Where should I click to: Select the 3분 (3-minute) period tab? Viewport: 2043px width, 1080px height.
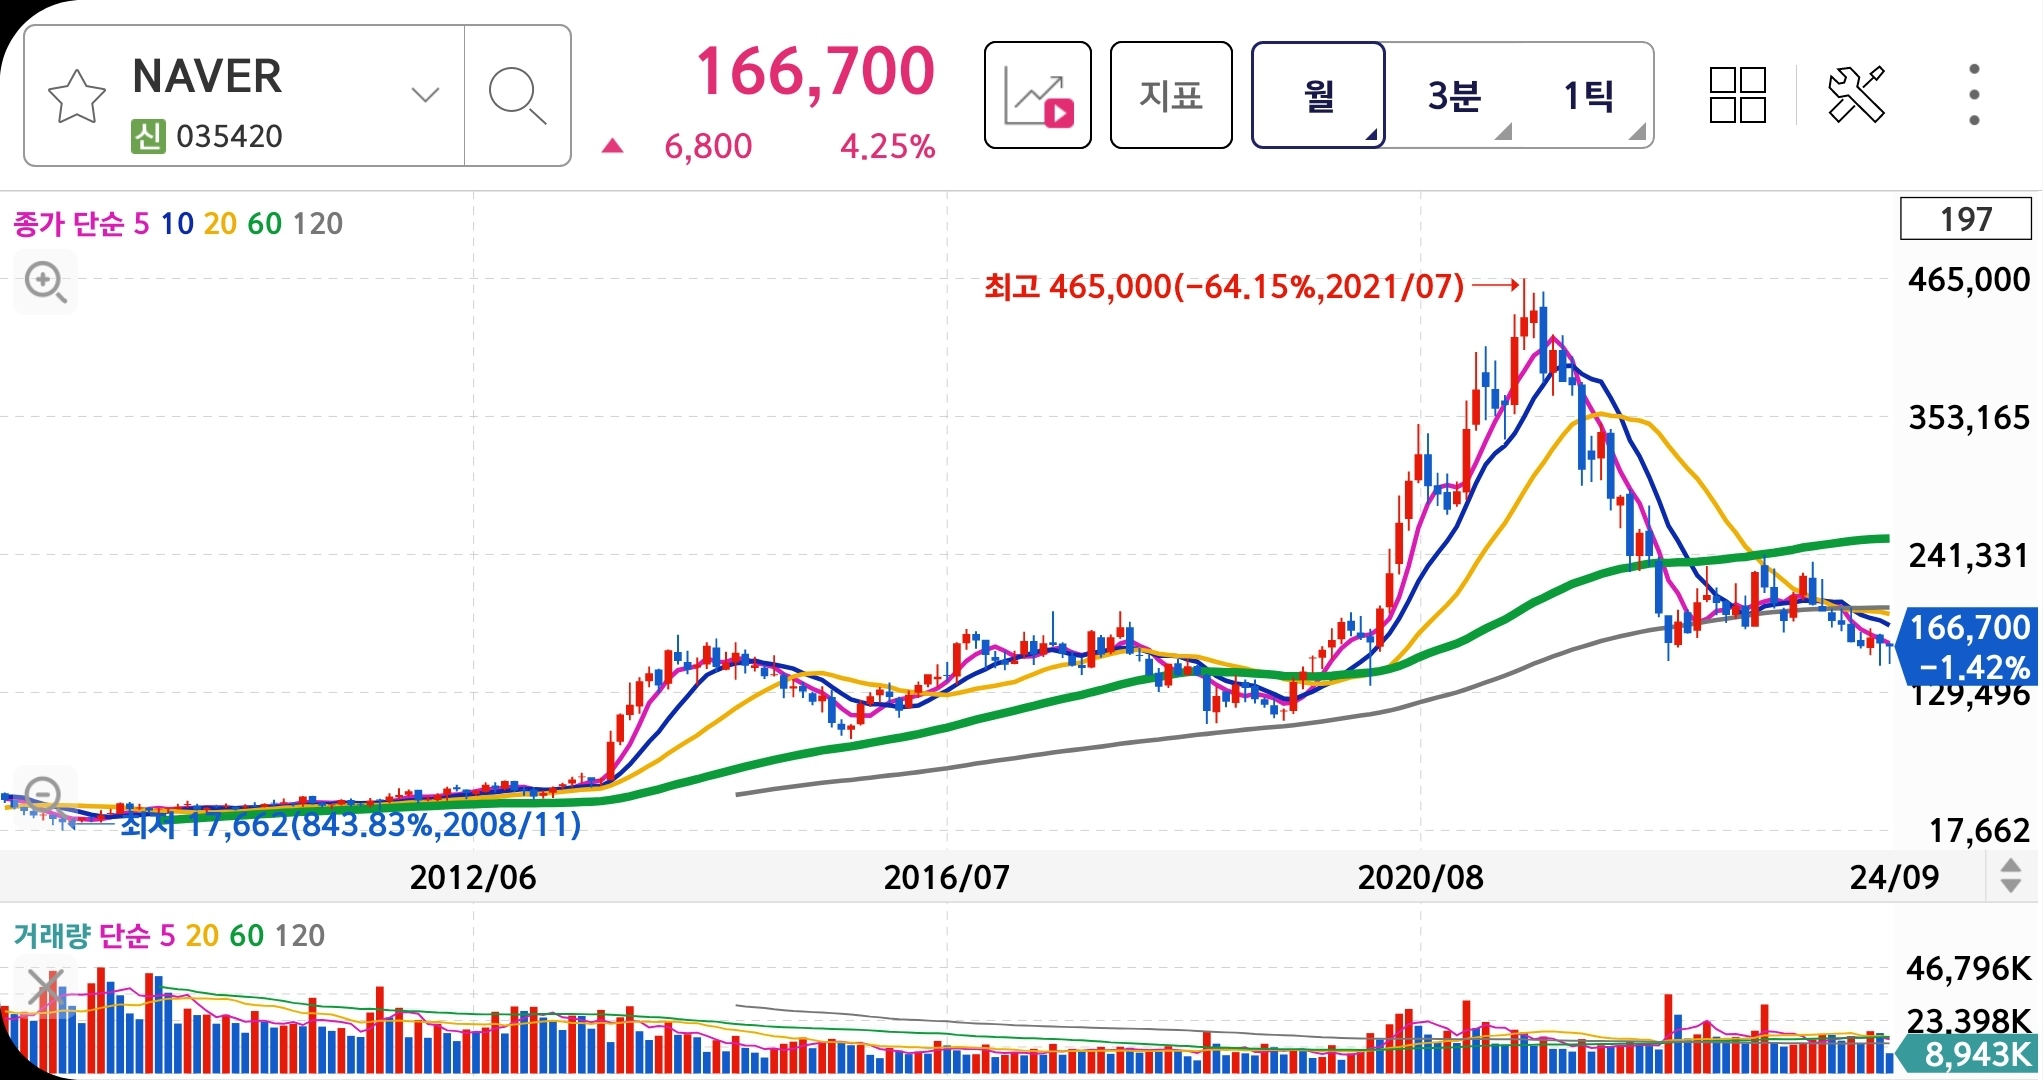pos(1454,95)
